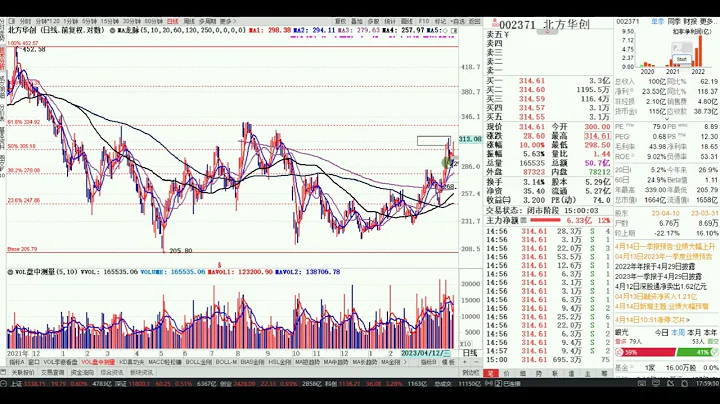720x404 pixels.
Task: Select the 模板 template tab
Action: tap(448, 362)
